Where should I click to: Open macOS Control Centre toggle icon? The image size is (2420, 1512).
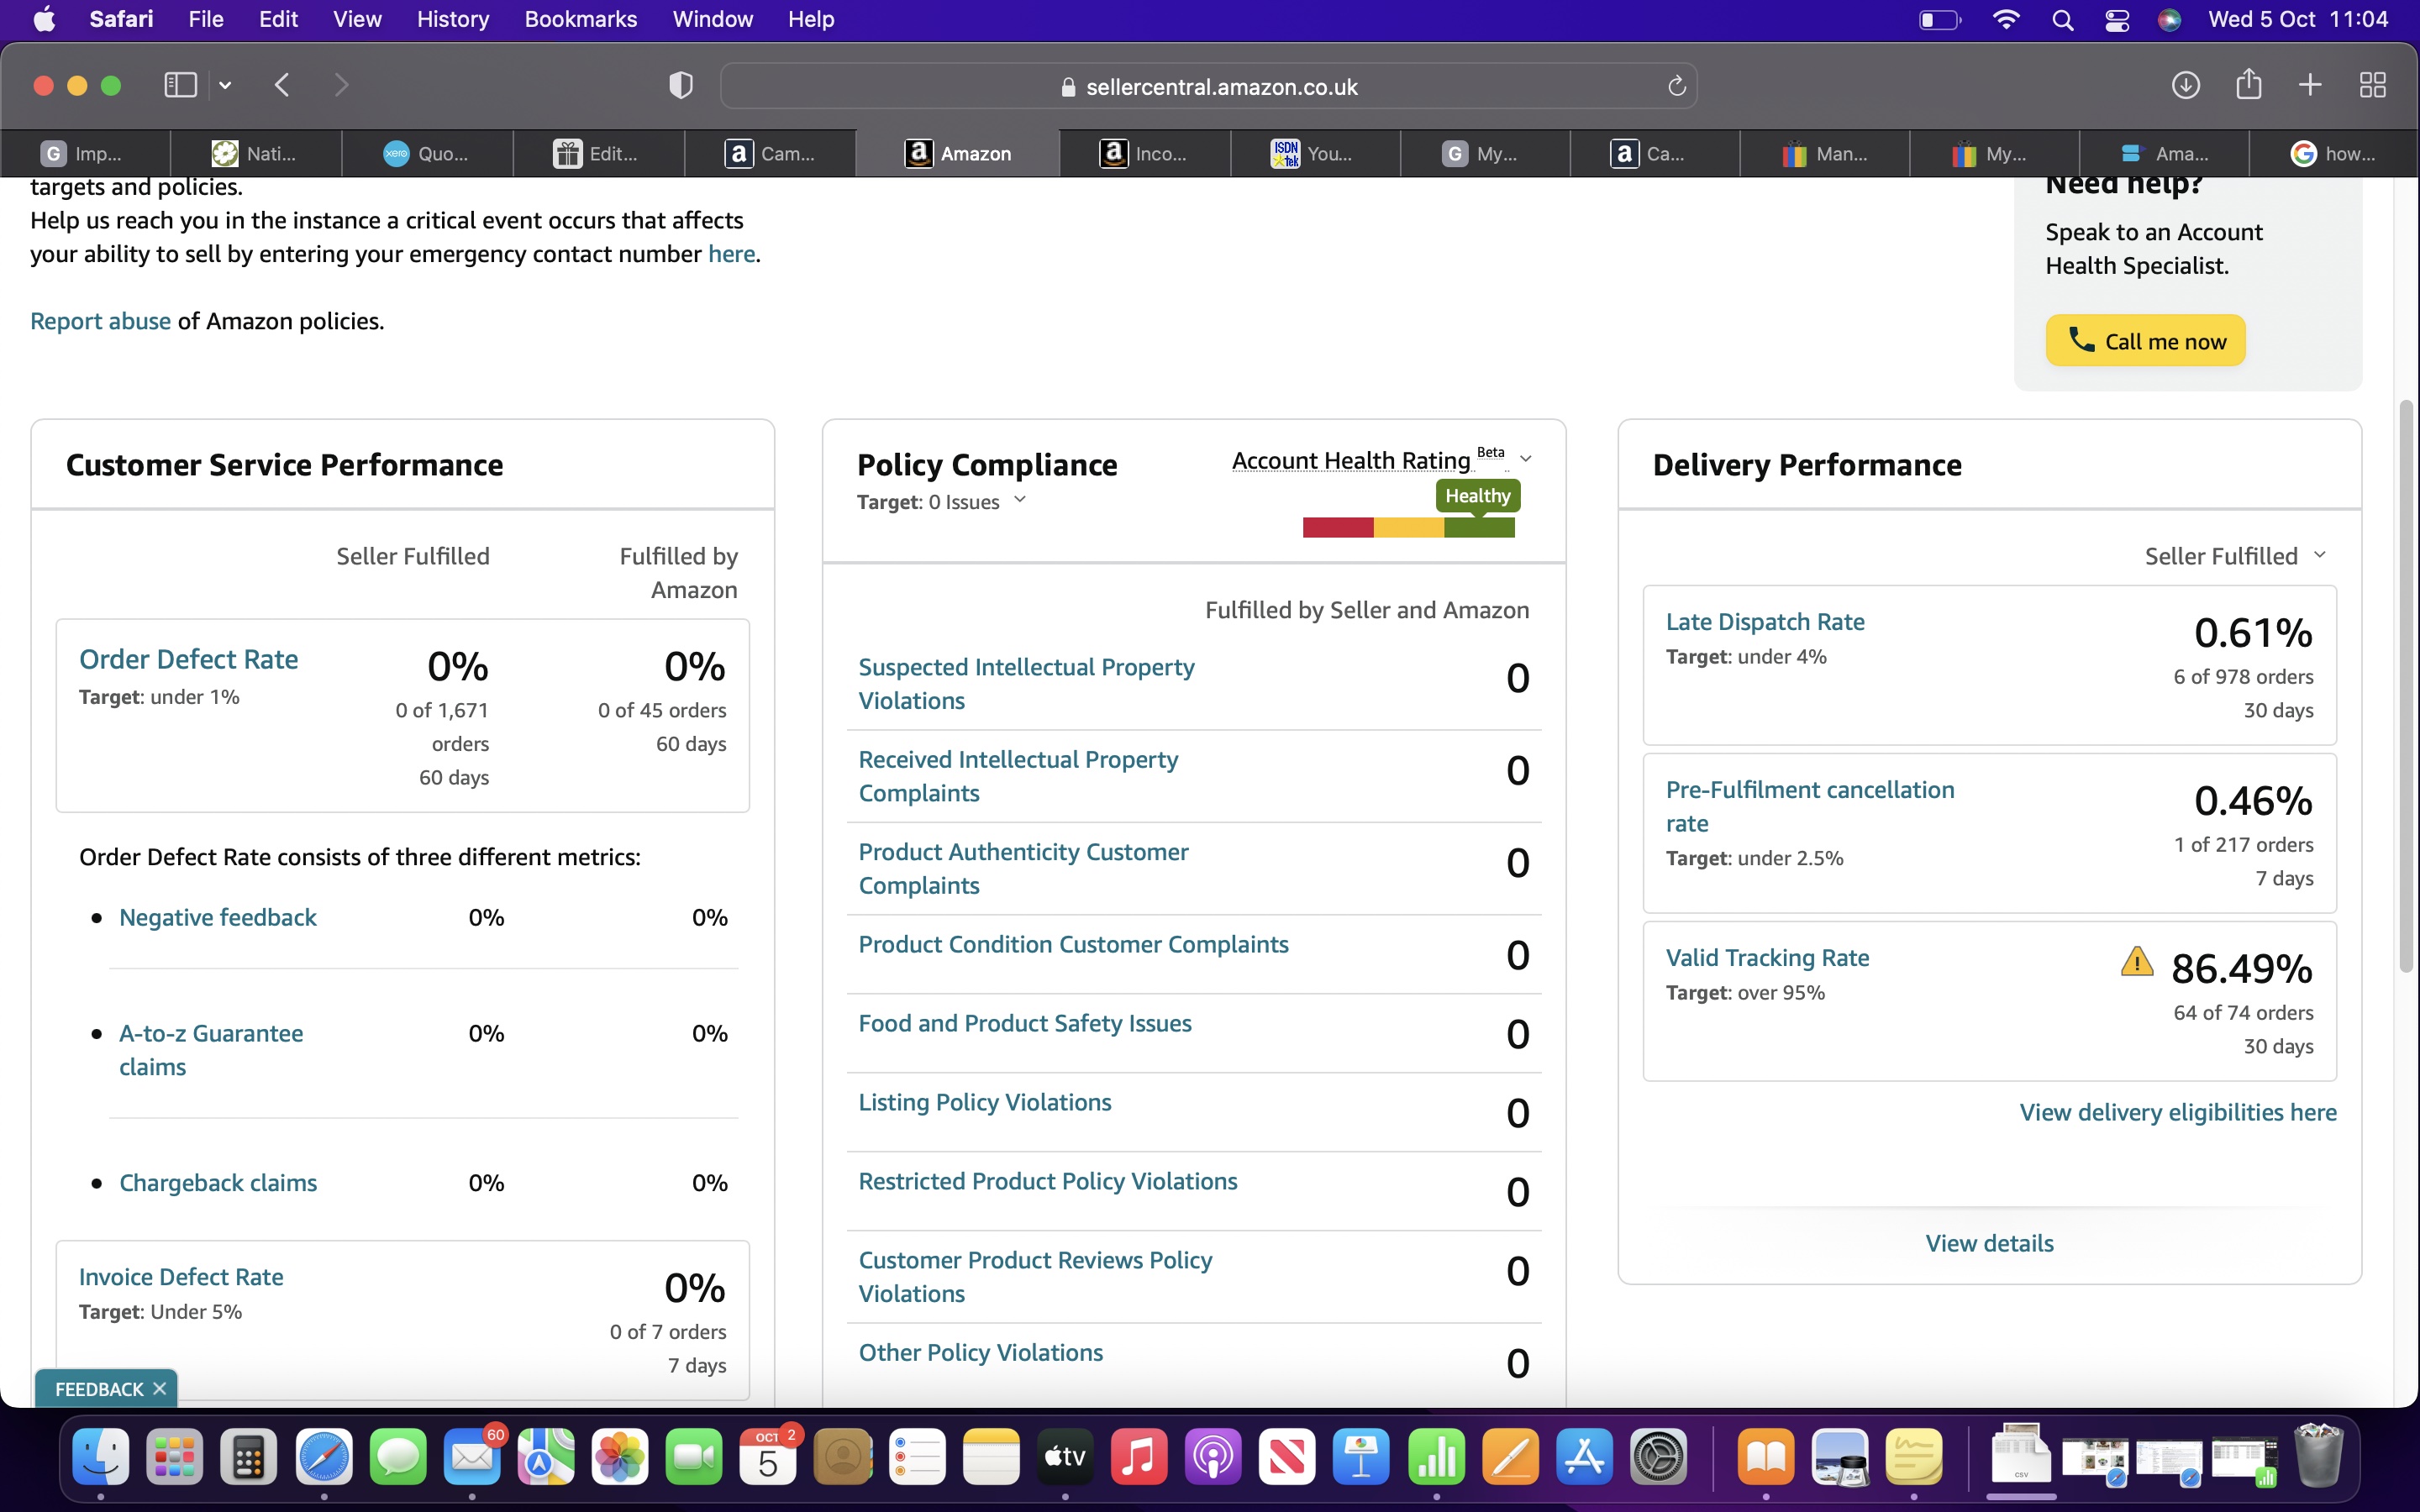pos(2116,20)
